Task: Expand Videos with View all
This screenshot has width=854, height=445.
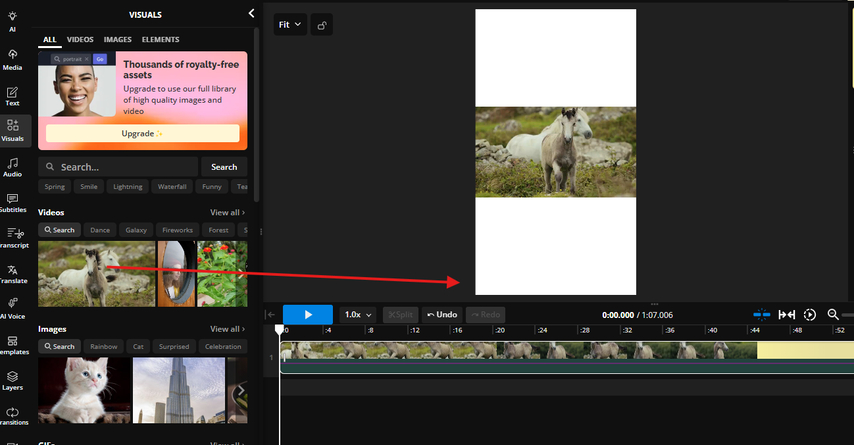Action: click(x=227, y=212)
